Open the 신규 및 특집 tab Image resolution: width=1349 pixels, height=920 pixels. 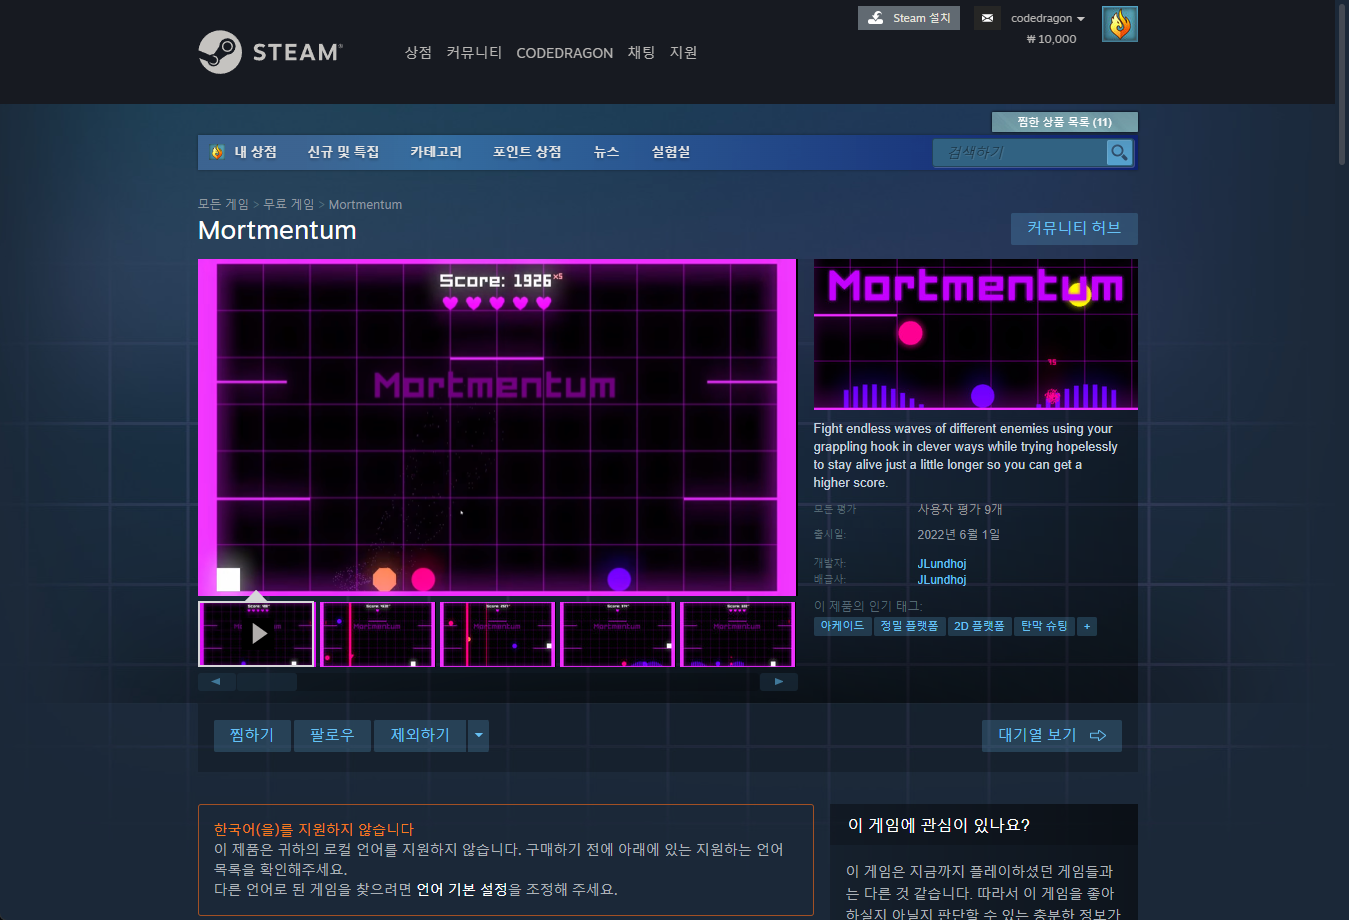point(343,152)
